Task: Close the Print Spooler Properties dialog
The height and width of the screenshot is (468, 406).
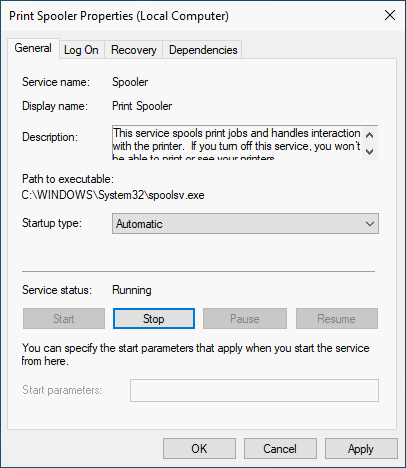Action: pyautogui.click(x=390, y=15)
